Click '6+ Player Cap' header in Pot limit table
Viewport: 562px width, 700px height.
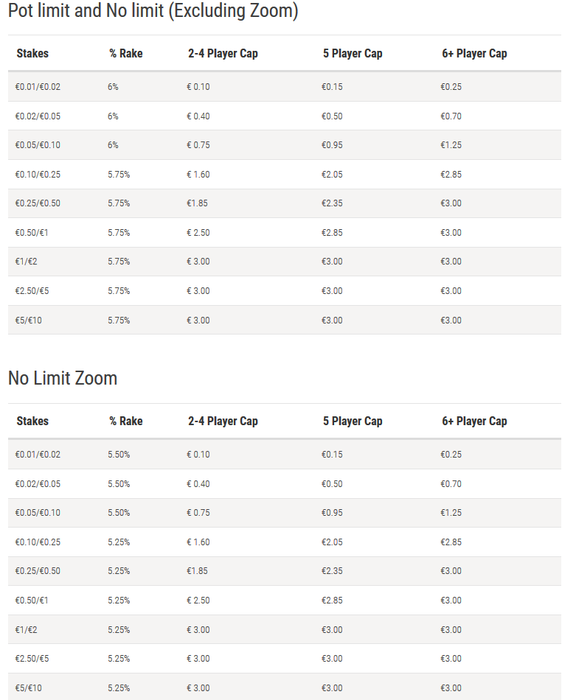point(475,54)
